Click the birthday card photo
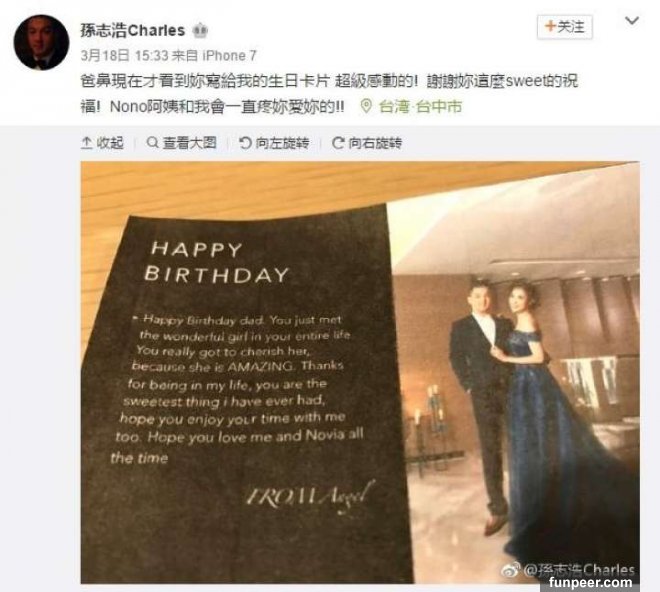Image resolution: width=660 pixels, height=592 pixels. tap(360, 372)
